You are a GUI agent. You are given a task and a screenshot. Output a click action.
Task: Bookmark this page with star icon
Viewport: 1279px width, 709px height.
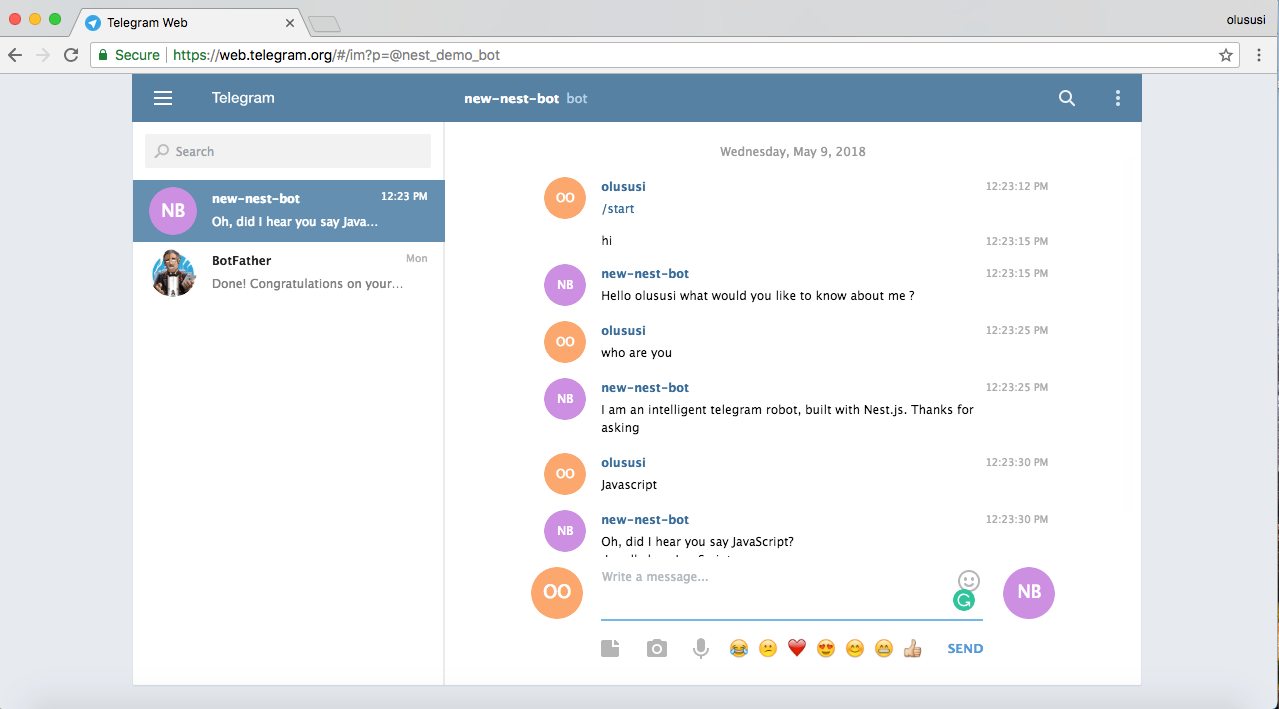(x=1226, y=55)
